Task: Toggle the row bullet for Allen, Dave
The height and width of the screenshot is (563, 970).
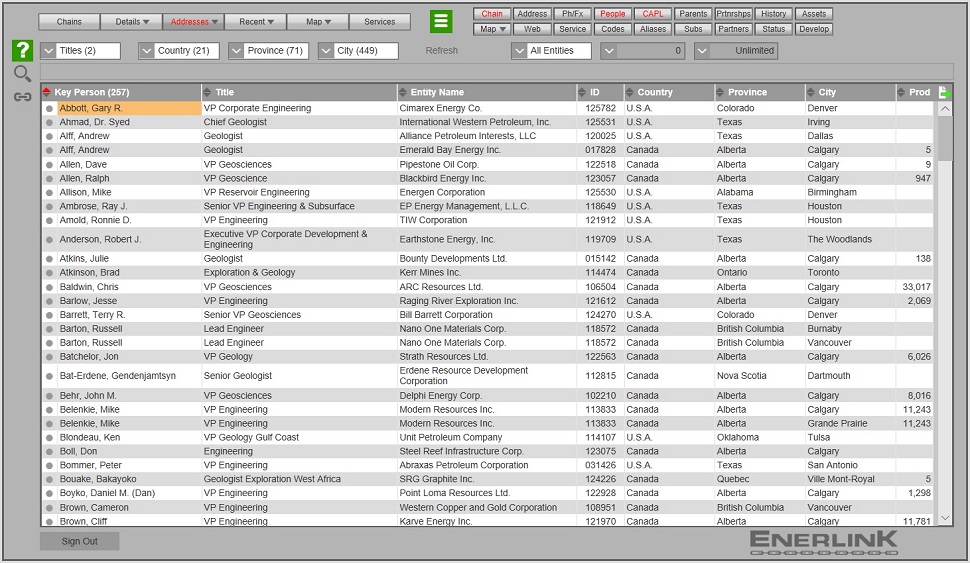Action: point(49,165)
